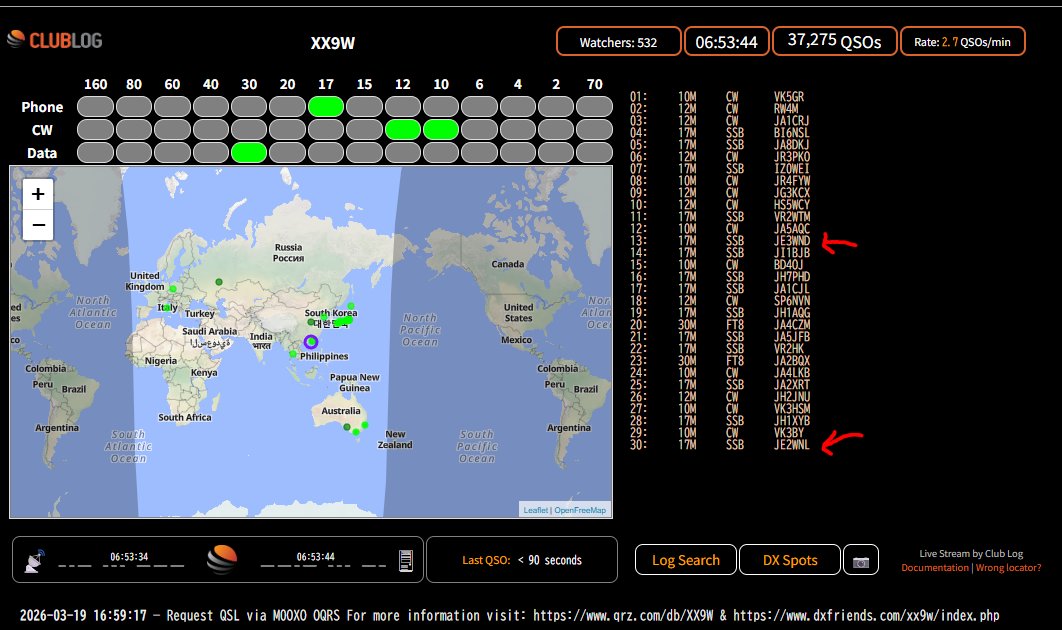The image size is (1062, 630).
Task: Click callsign SP6NVN in log list
Action: tap(792, 301)
